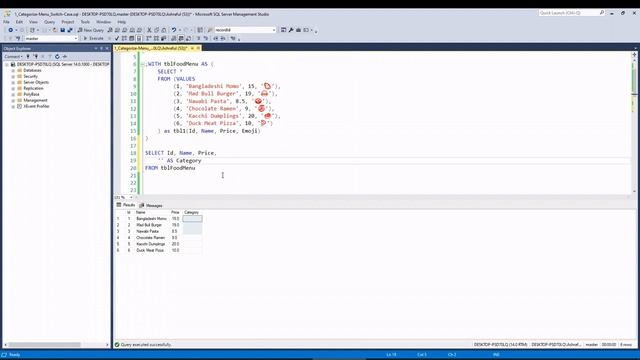Click the Price column header in results
640x360 pixels.
coord(176,212)
